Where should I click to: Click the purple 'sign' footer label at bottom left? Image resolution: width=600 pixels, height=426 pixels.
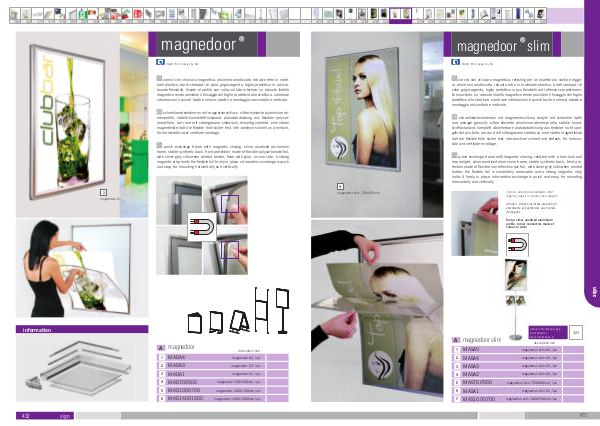pyautogui.click(x=45, y=416)
